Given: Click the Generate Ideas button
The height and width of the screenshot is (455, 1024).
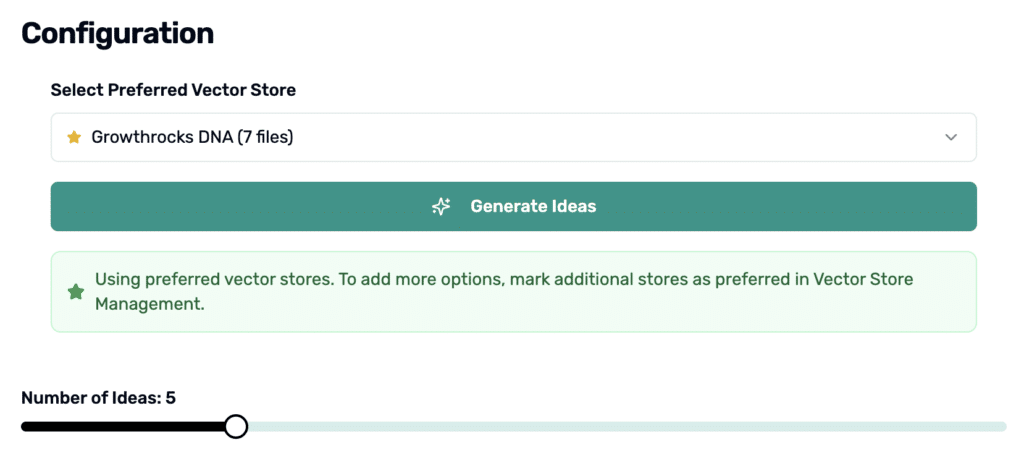Looking at the screenshot, I should point(513,206).
